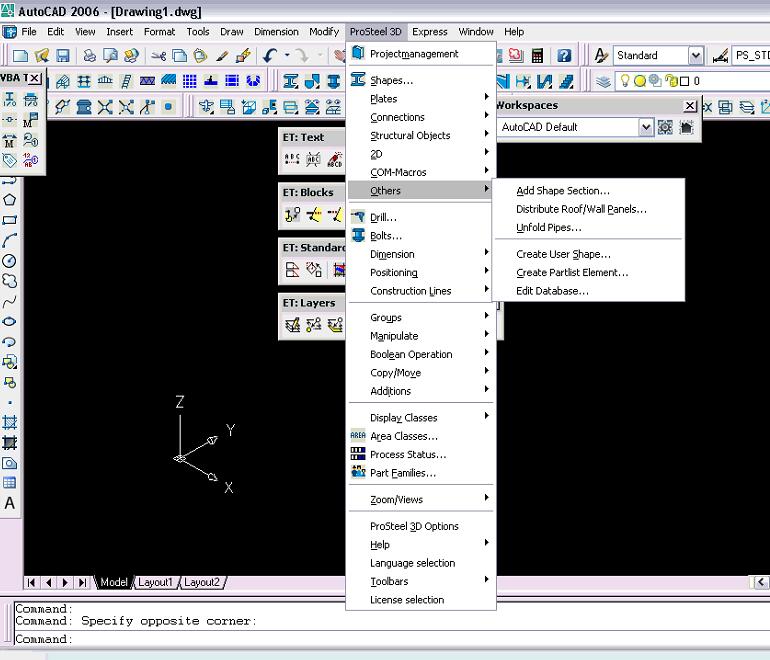770x660 pixels.
Task: Select the Table tool
Action: (9, 483)
